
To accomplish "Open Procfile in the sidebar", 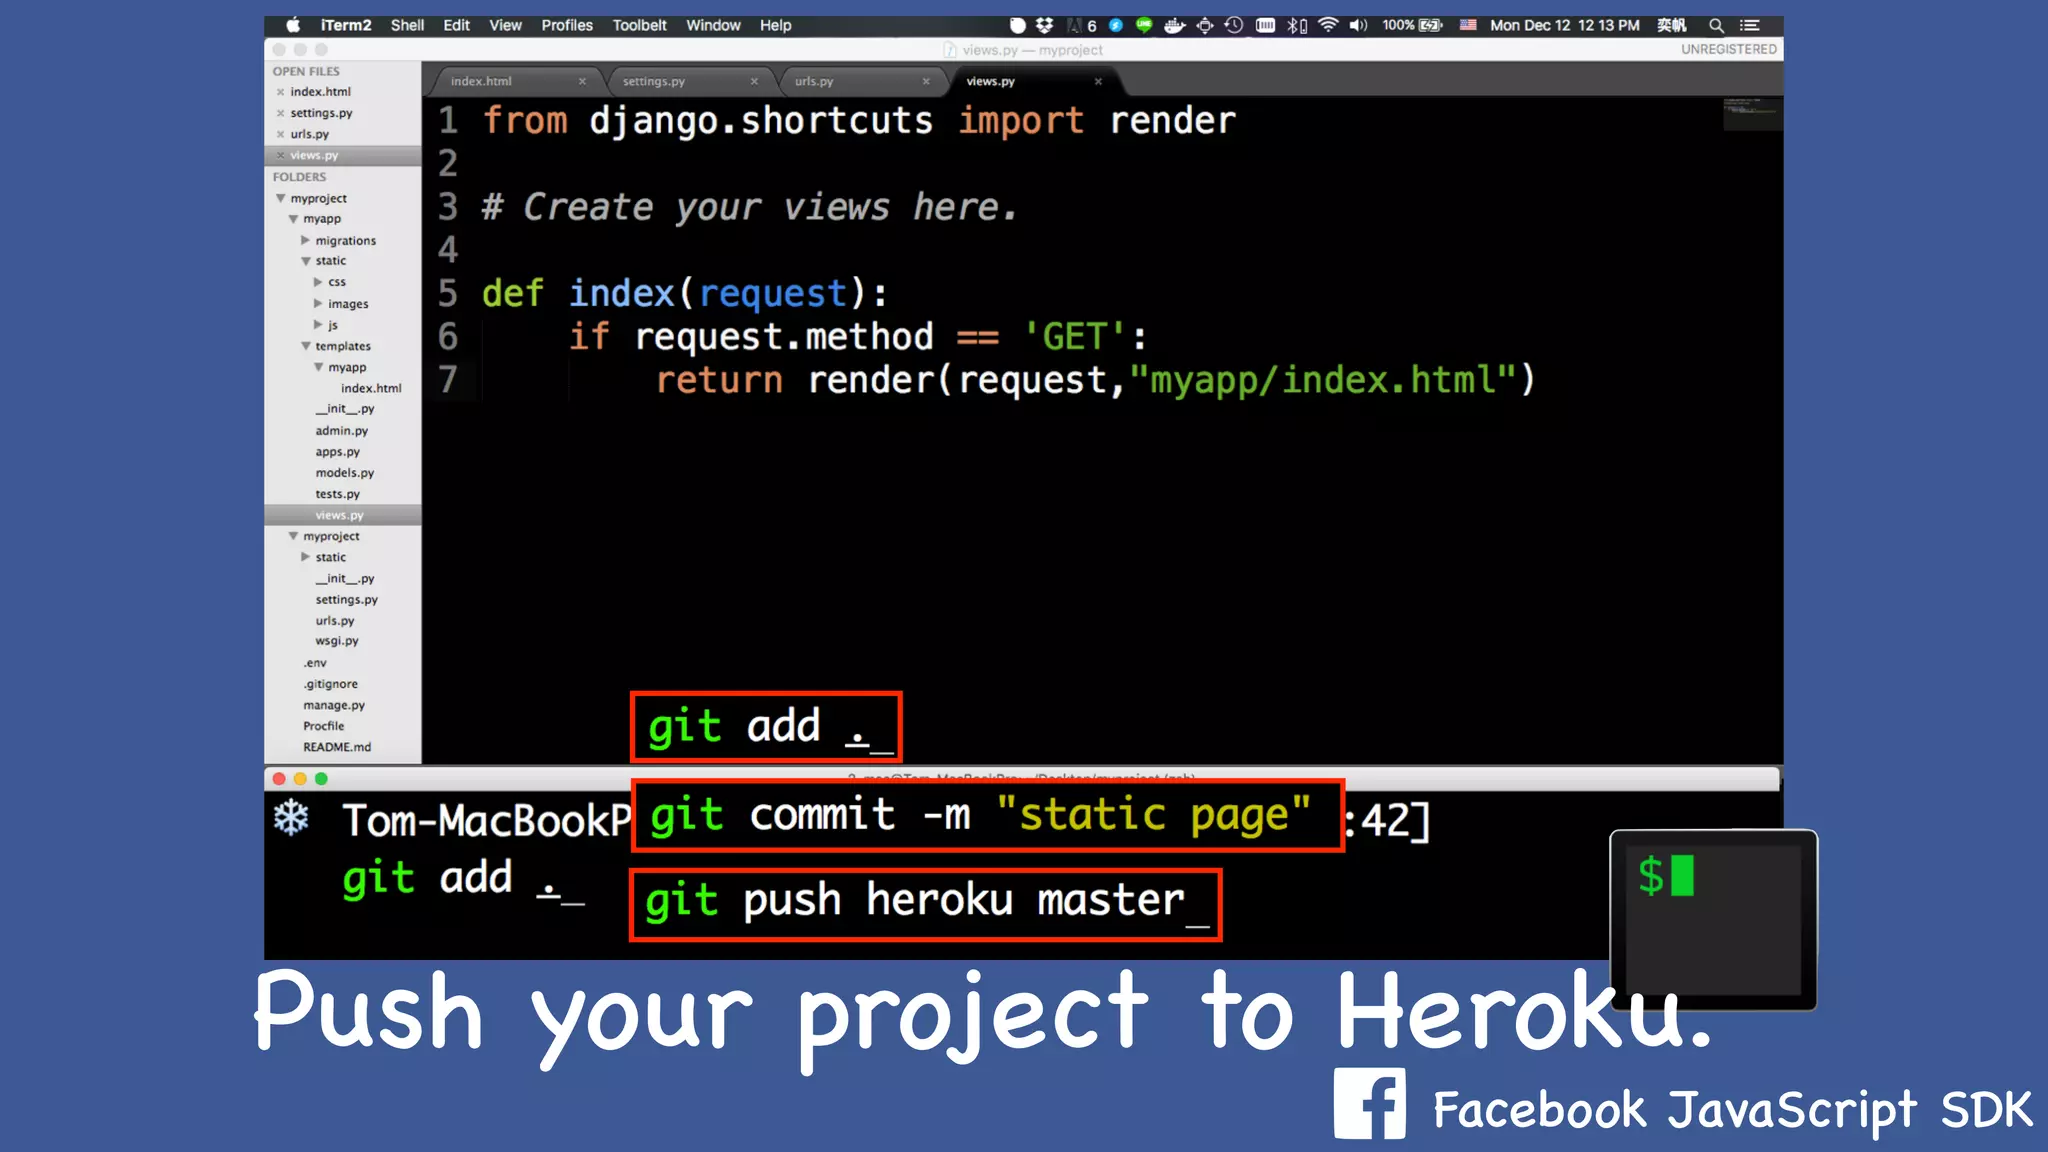I will point(323,726).
